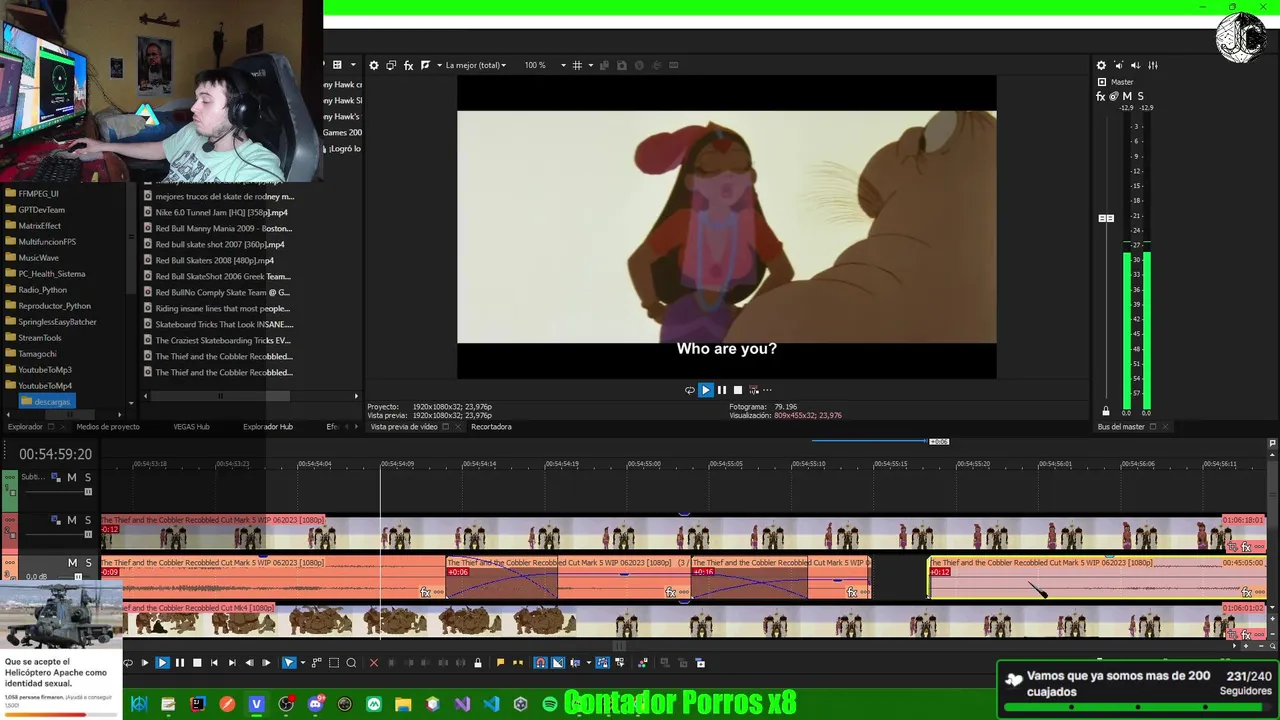The image size is (1280, 720).
Task: Solo video track 2
Action: point(88,520)
